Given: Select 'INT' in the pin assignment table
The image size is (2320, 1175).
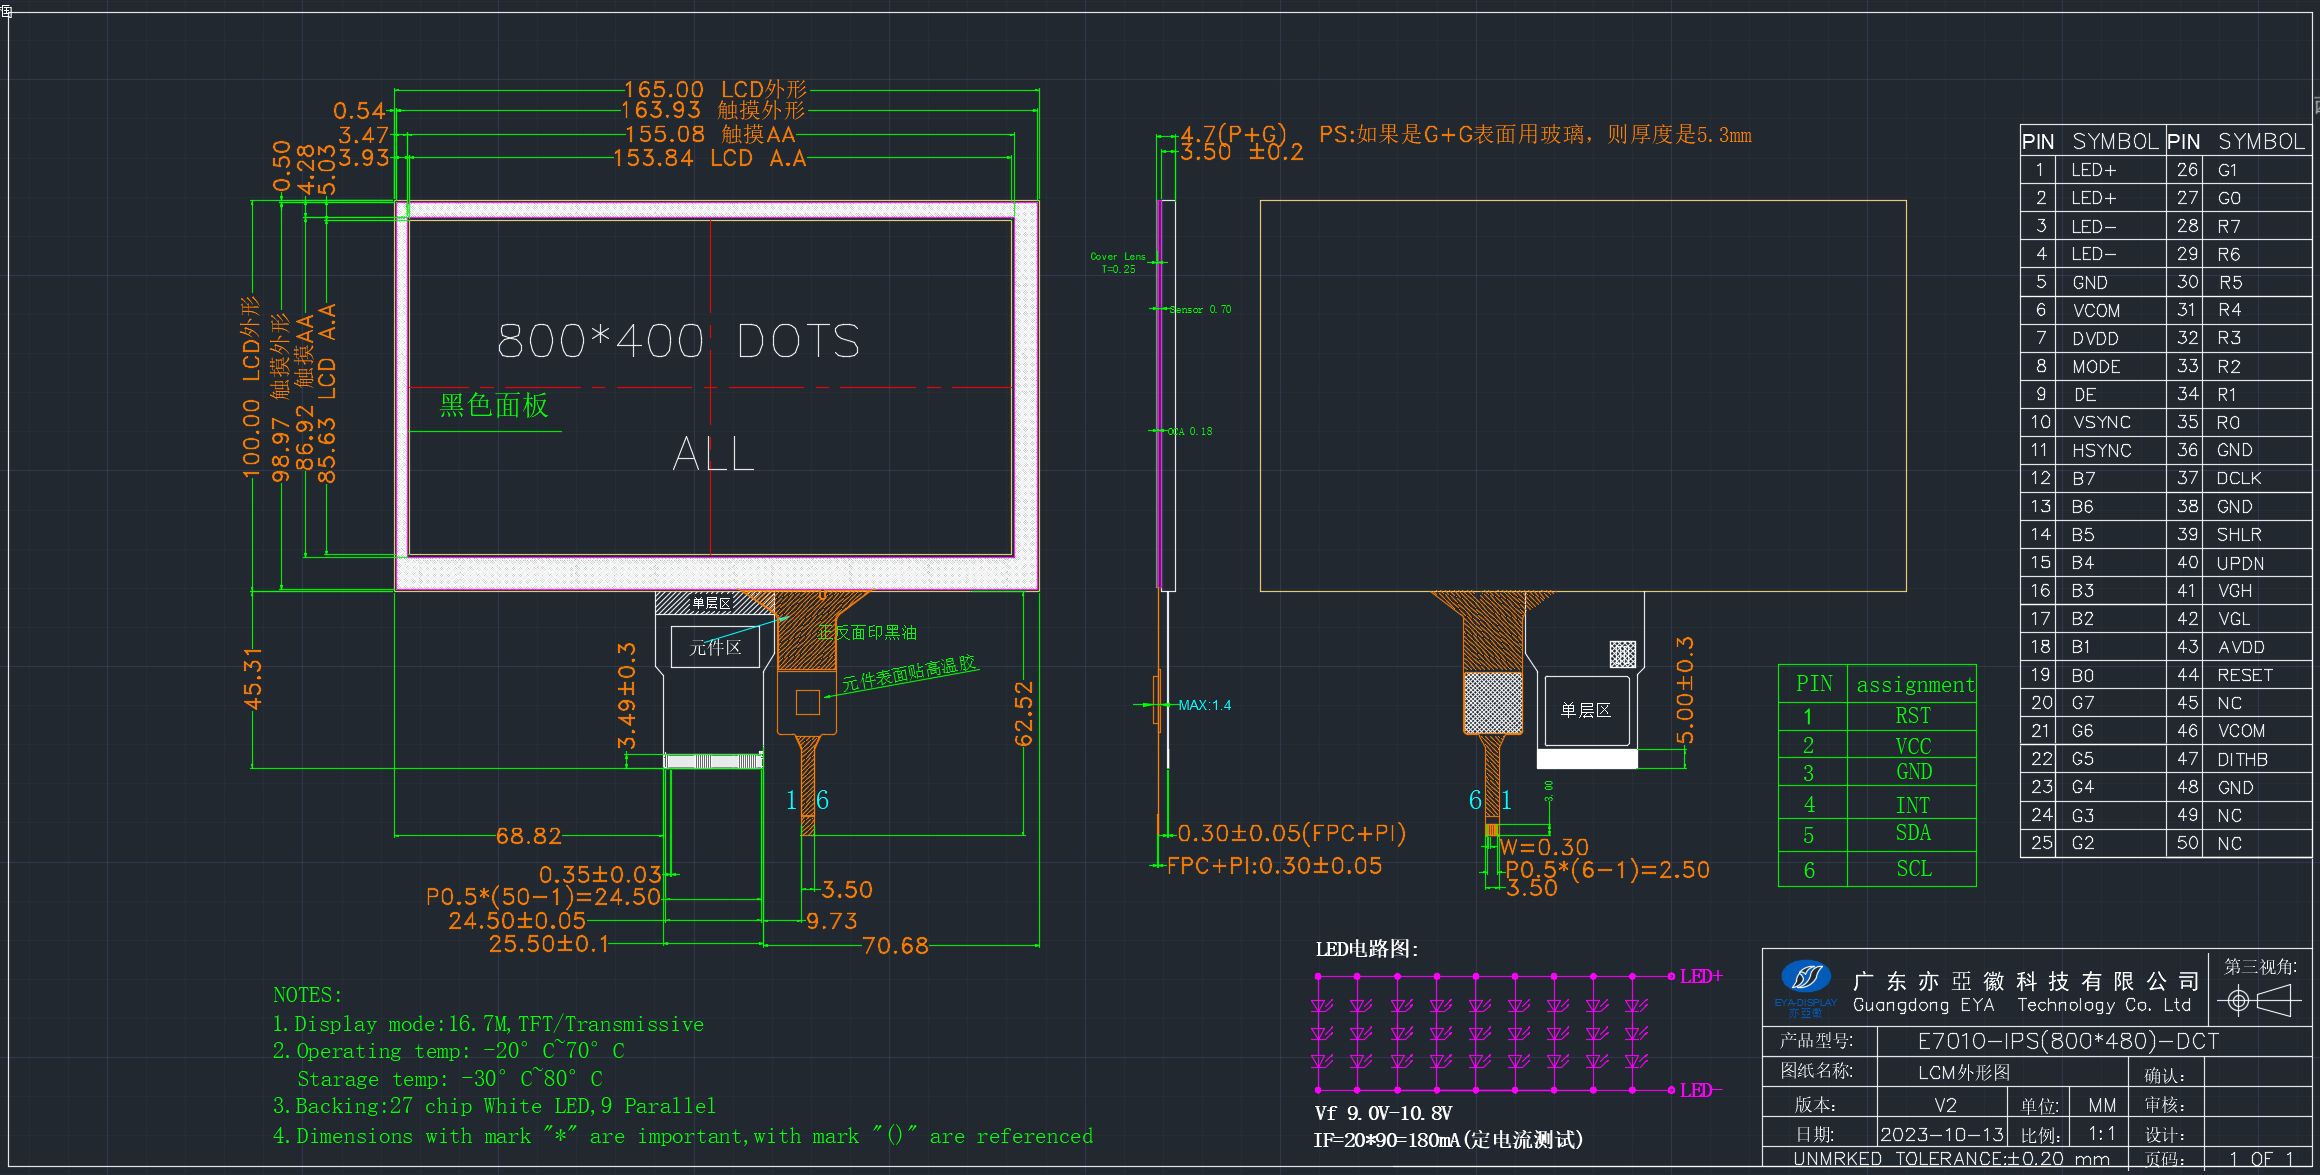Looking at the screenshot, I should 1912,805.
